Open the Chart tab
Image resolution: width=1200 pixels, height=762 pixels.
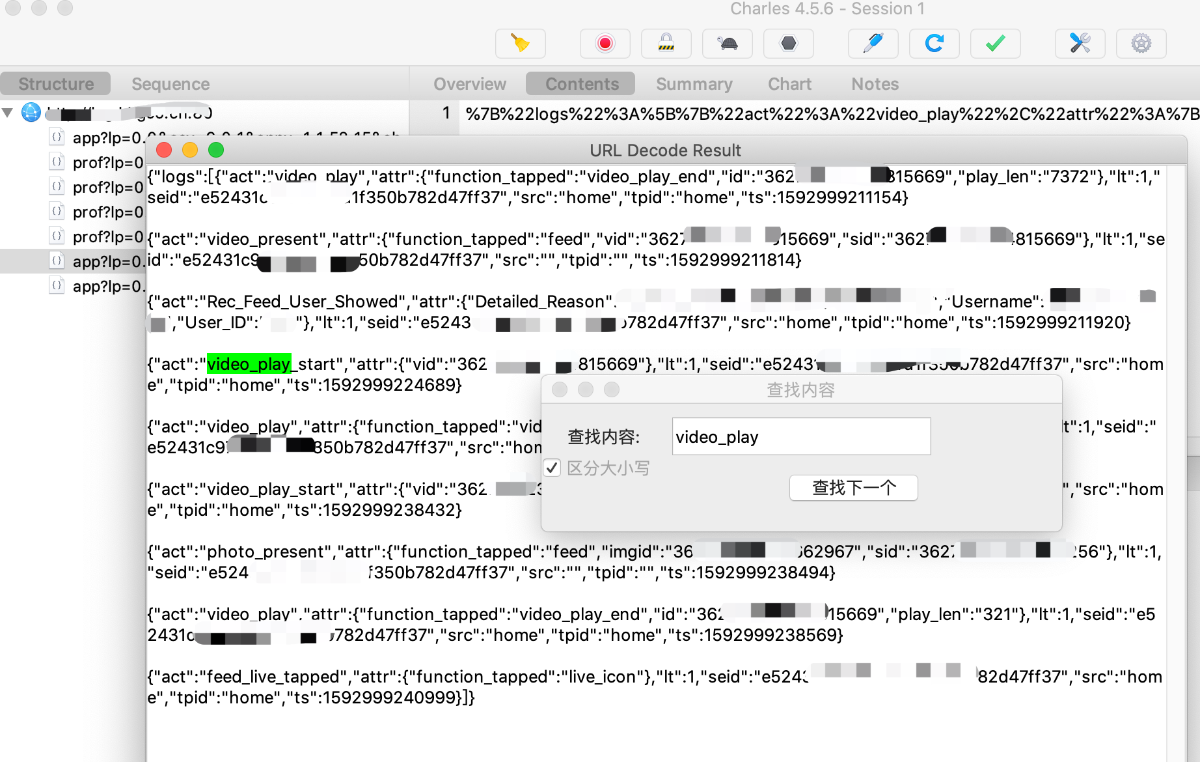790,84
